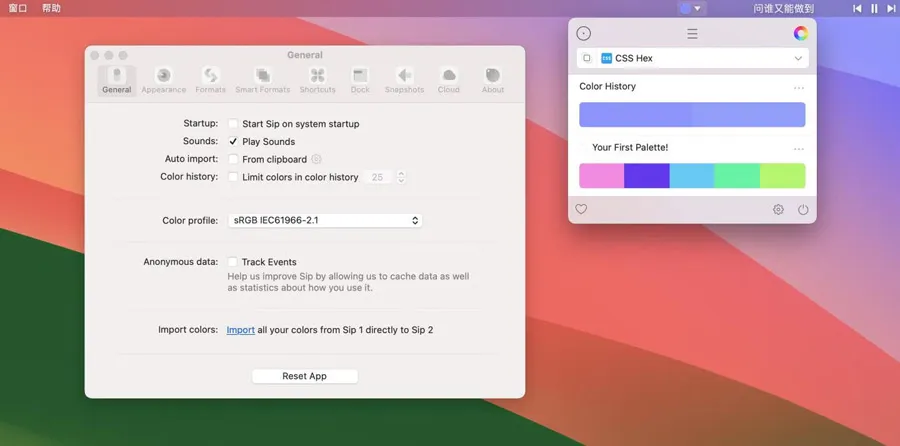900x446 pixels.
Task: Click the copy icon beside CSS Hex
Action: [x=587, y=59]
